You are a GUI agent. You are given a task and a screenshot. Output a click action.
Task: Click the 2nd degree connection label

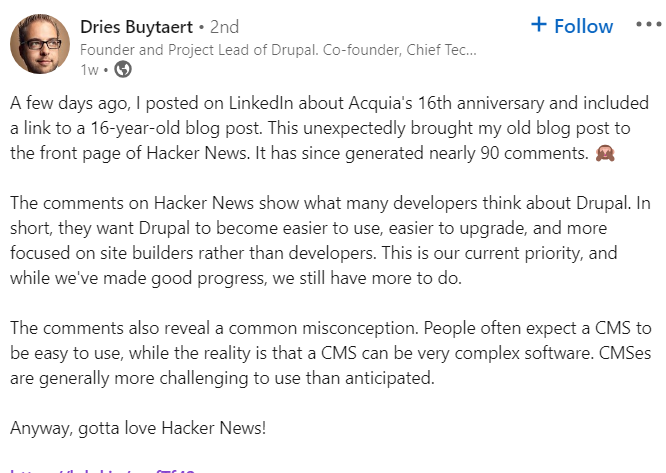pos(224,27)
